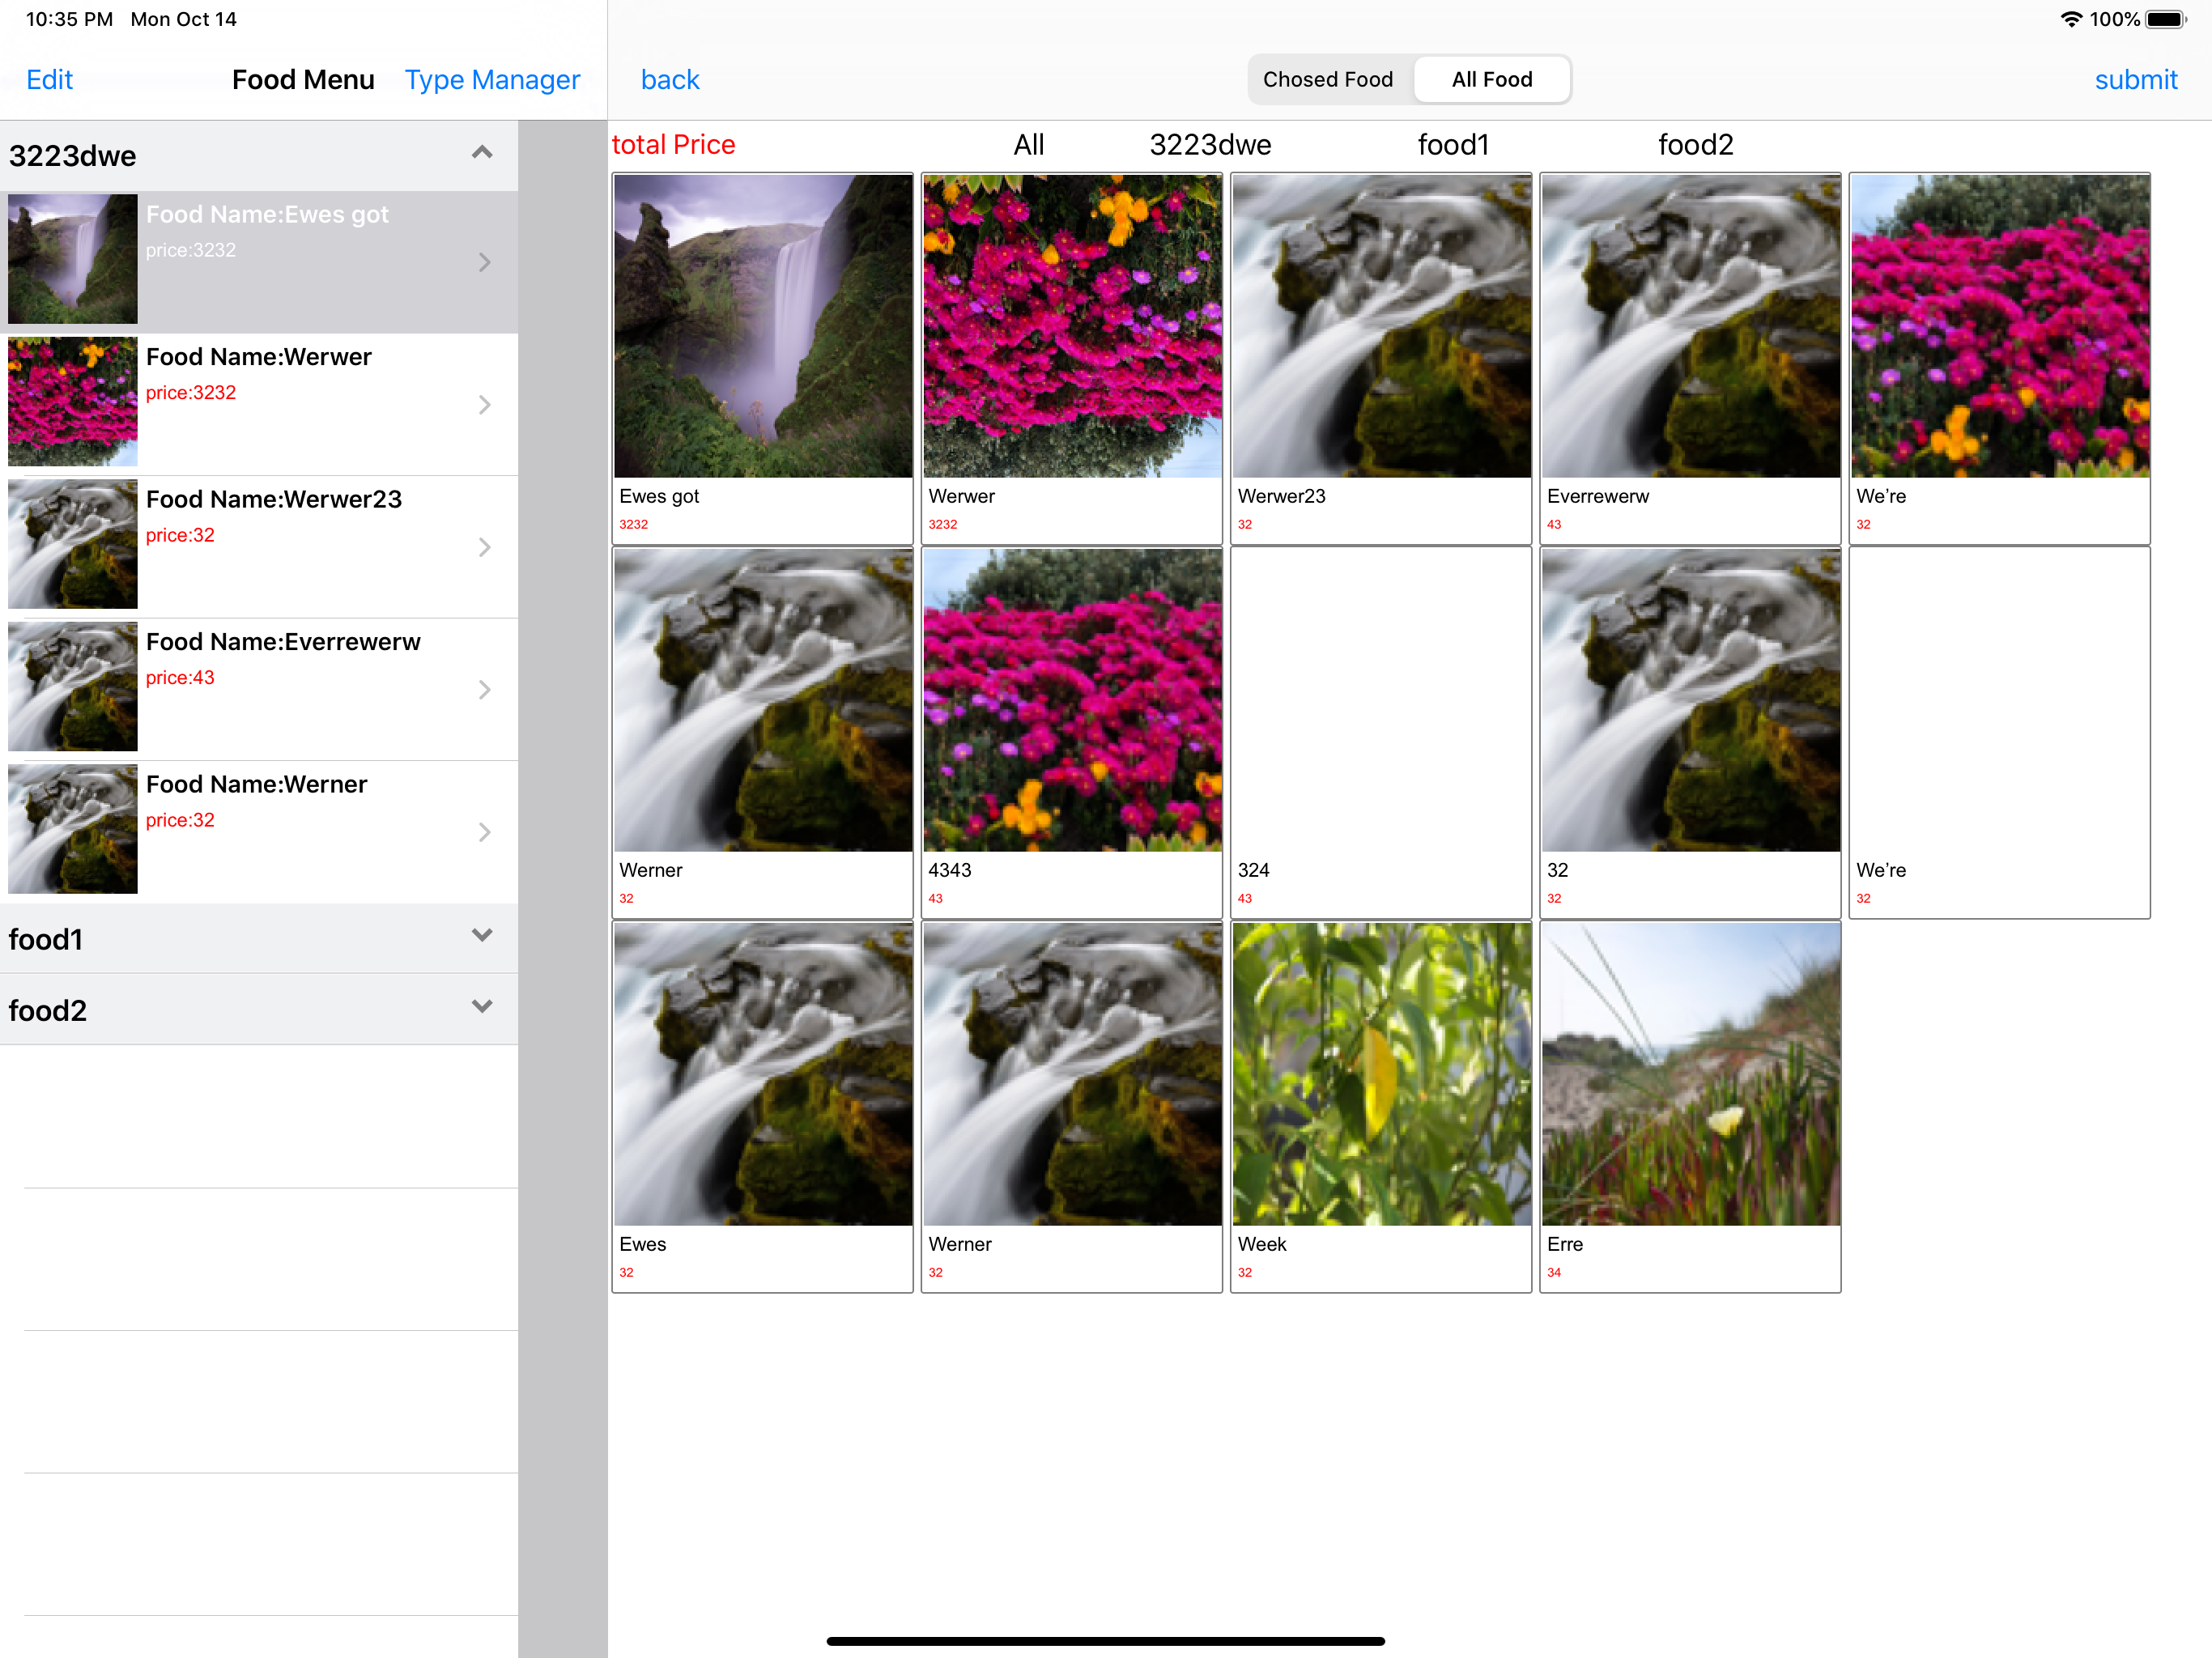
Task: Expand the food2 section
Action: 482,1007
